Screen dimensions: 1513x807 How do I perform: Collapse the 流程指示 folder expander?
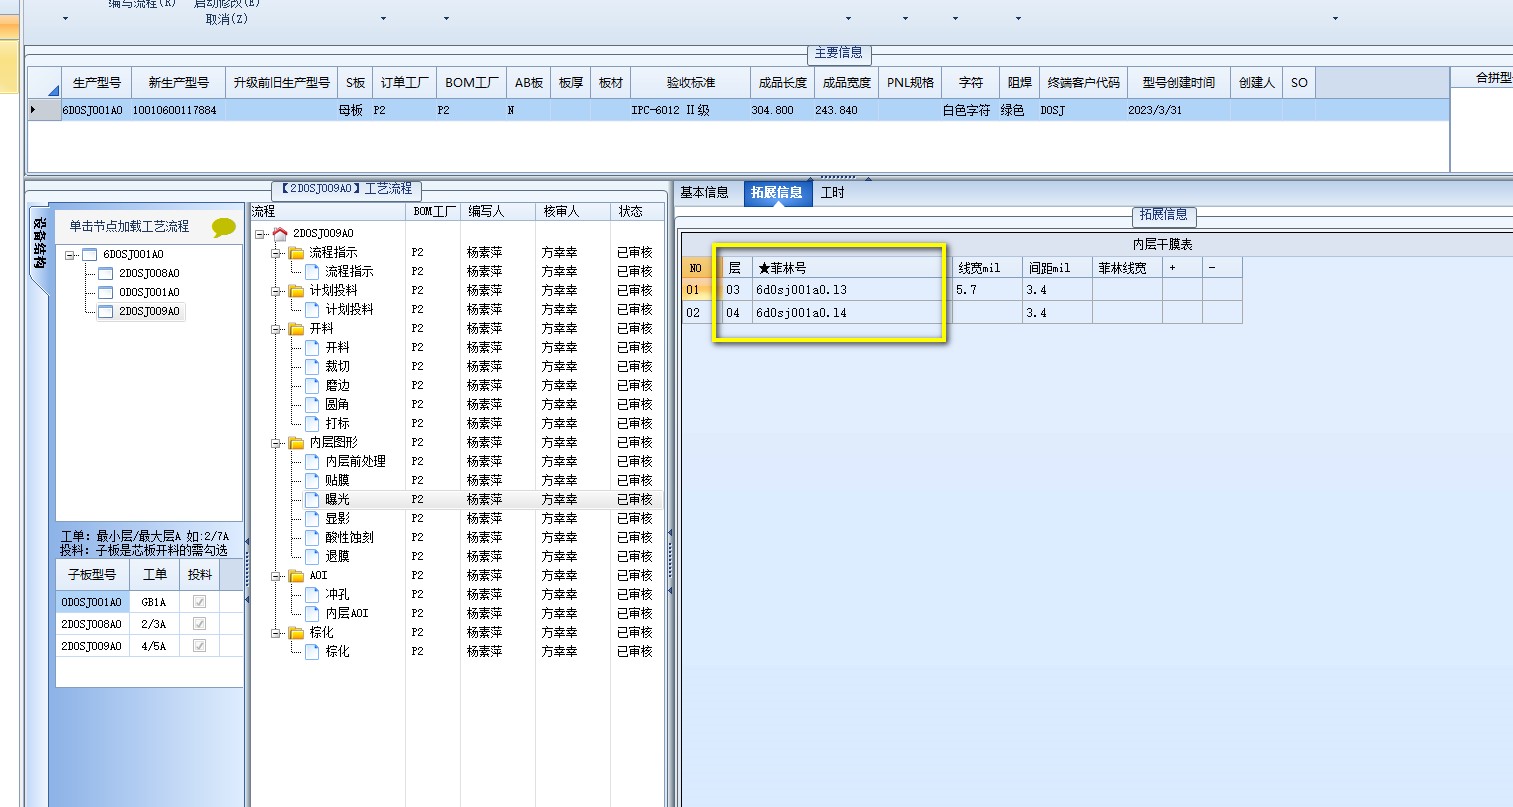(x=276, y=253)
